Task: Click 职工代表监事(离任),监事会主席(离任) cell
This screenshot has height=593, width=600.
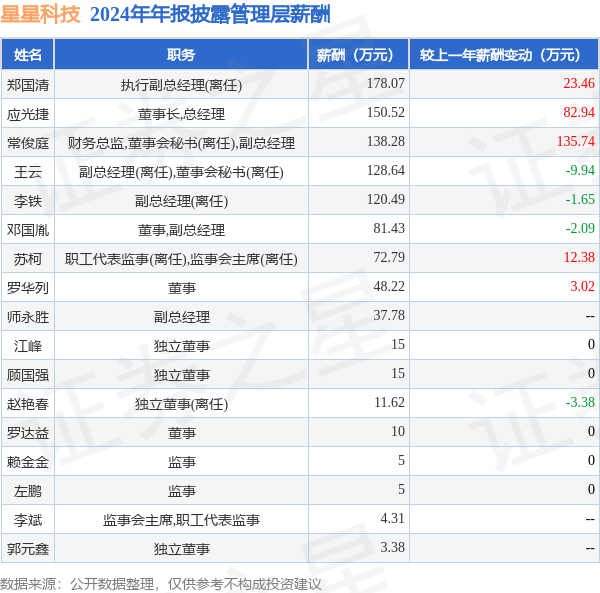Action: tap(181, 259)
